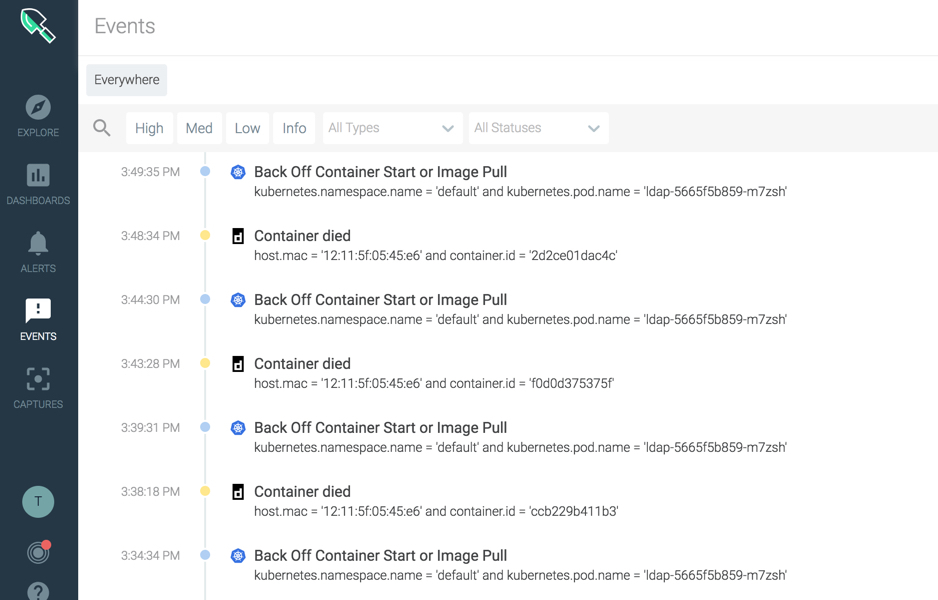Screen dimensions: 938x600
Task: Click the 3:44:30 PM timestamp
Action: pyautogui.click(x=150, y=300)
